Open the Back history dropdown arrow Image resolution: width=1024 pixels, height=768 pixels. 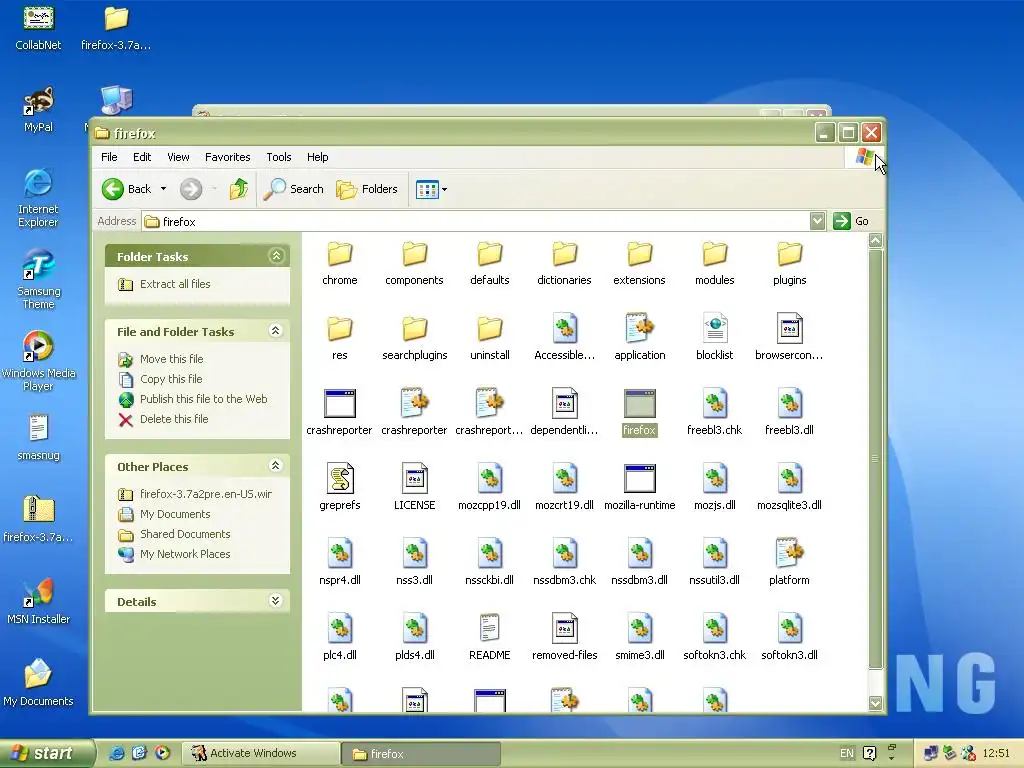tap(163, 189)
